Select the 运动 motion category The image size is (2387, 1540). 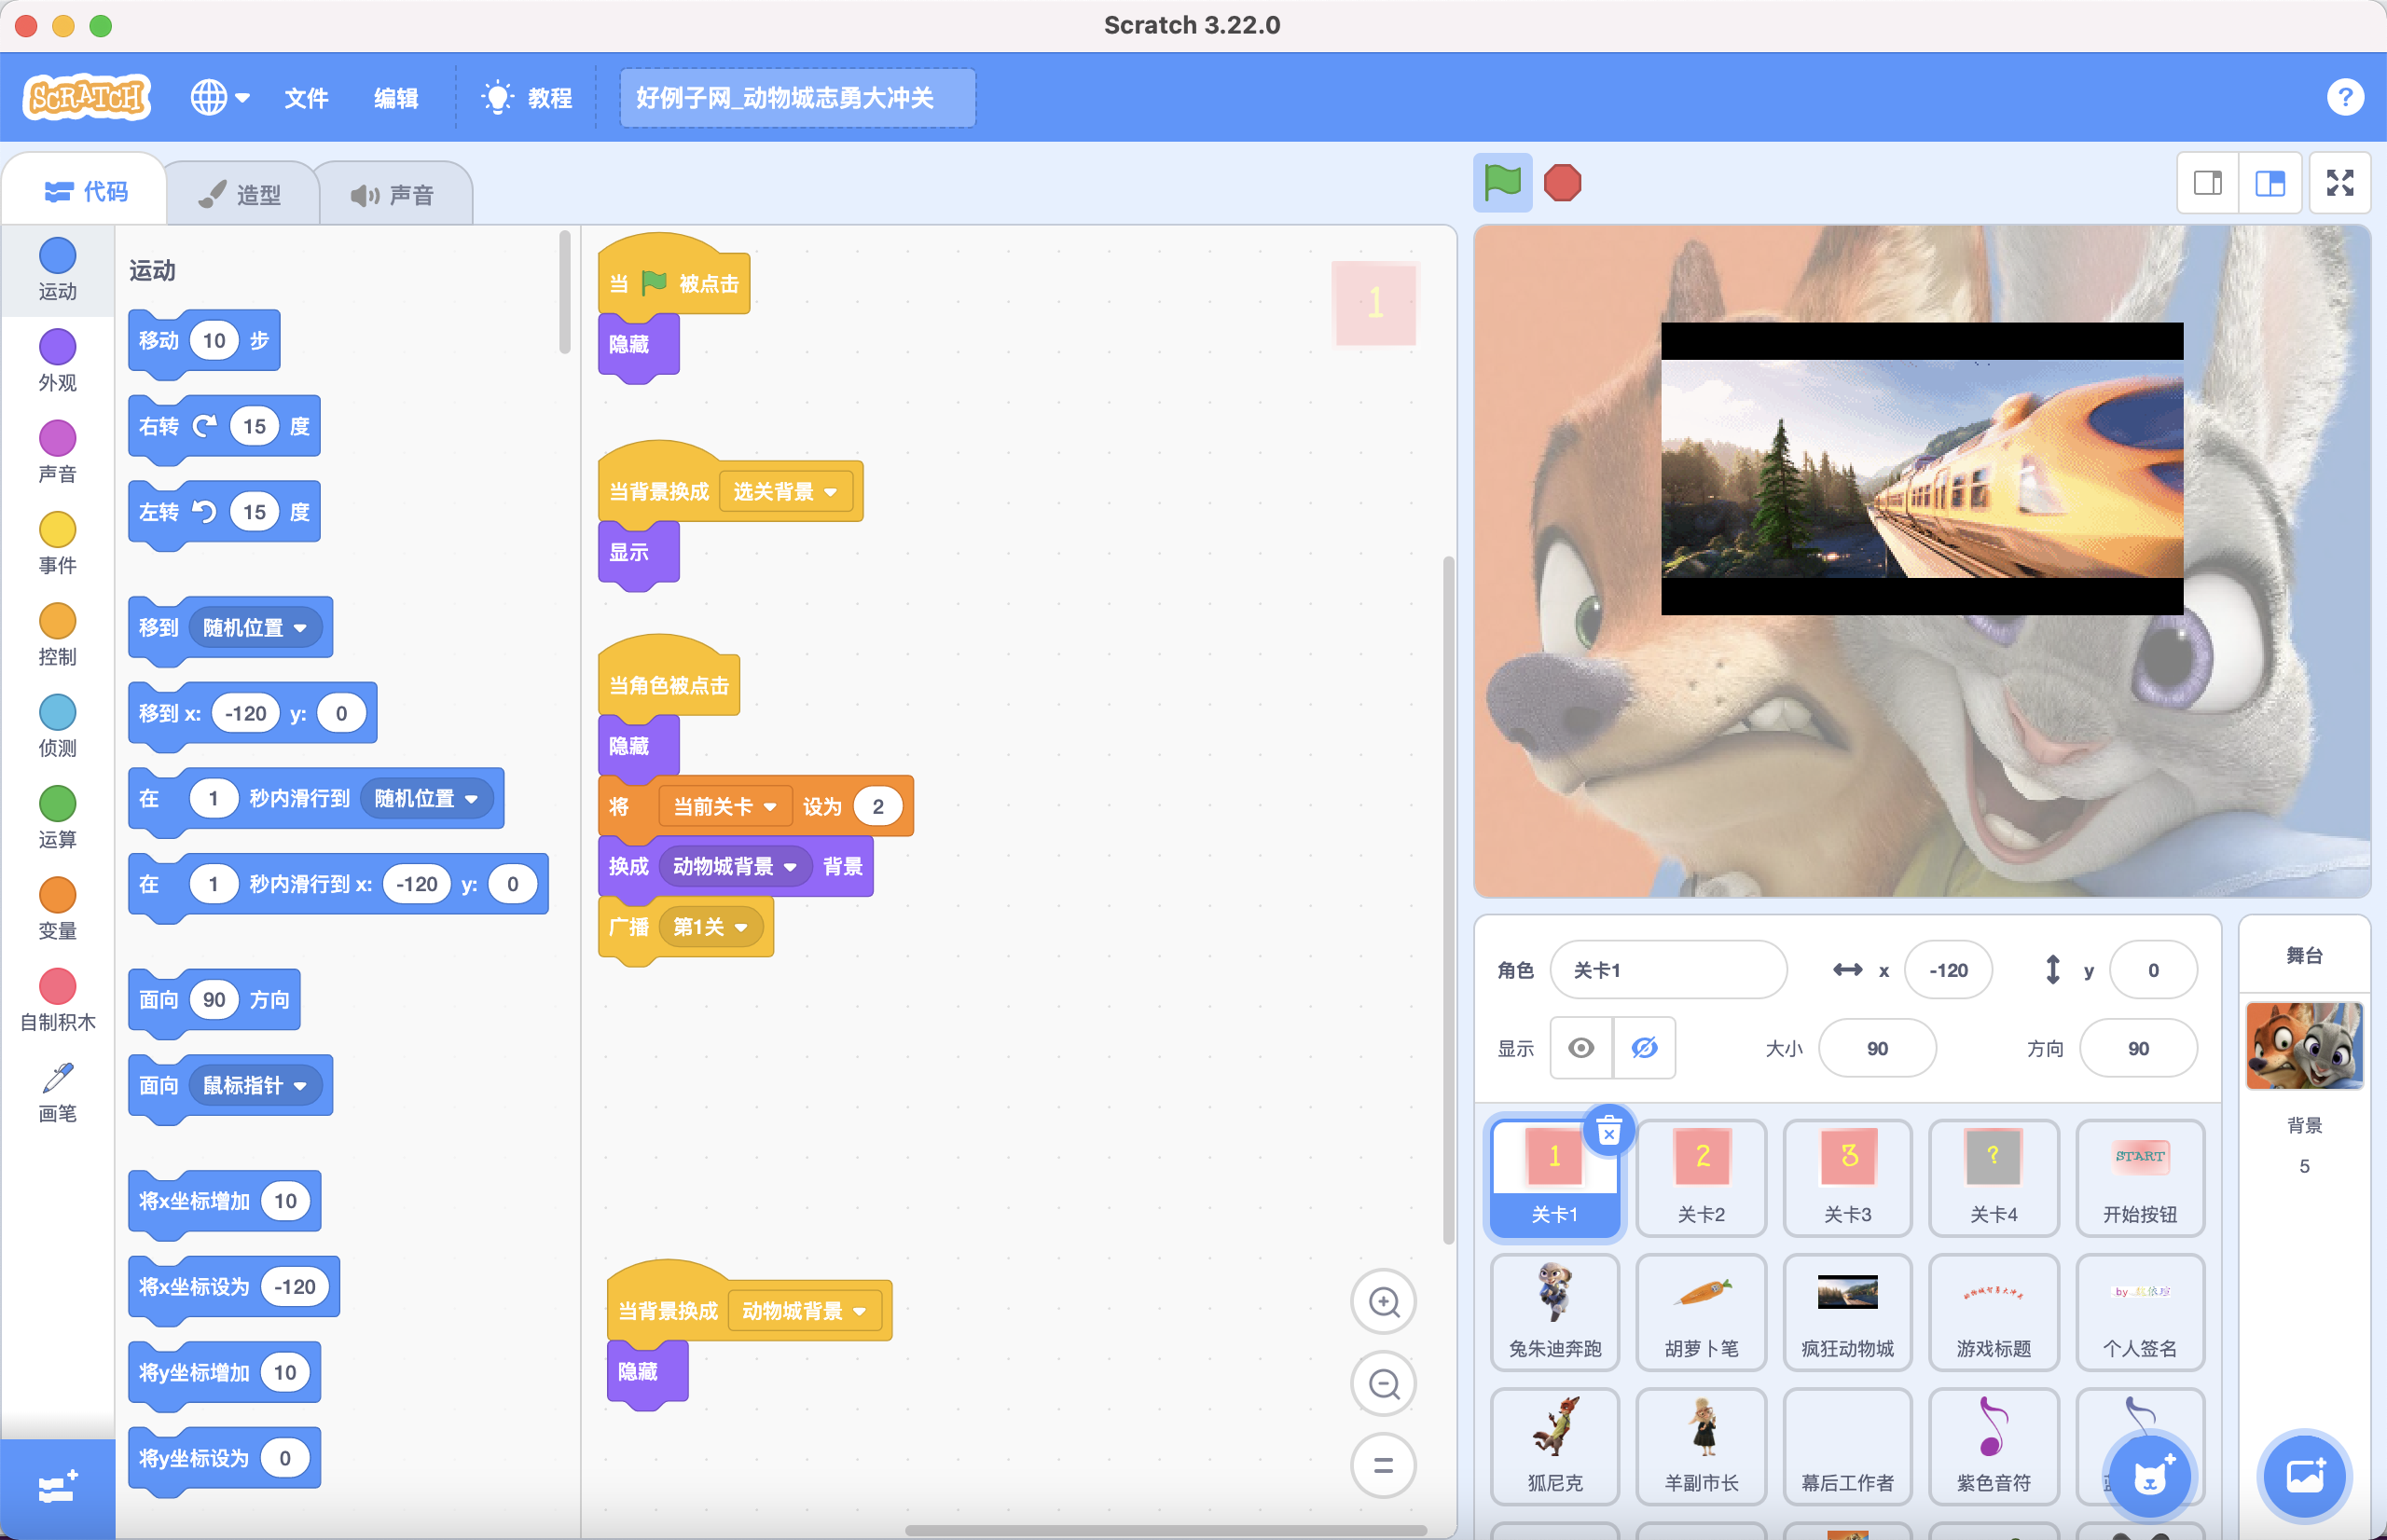57,269
